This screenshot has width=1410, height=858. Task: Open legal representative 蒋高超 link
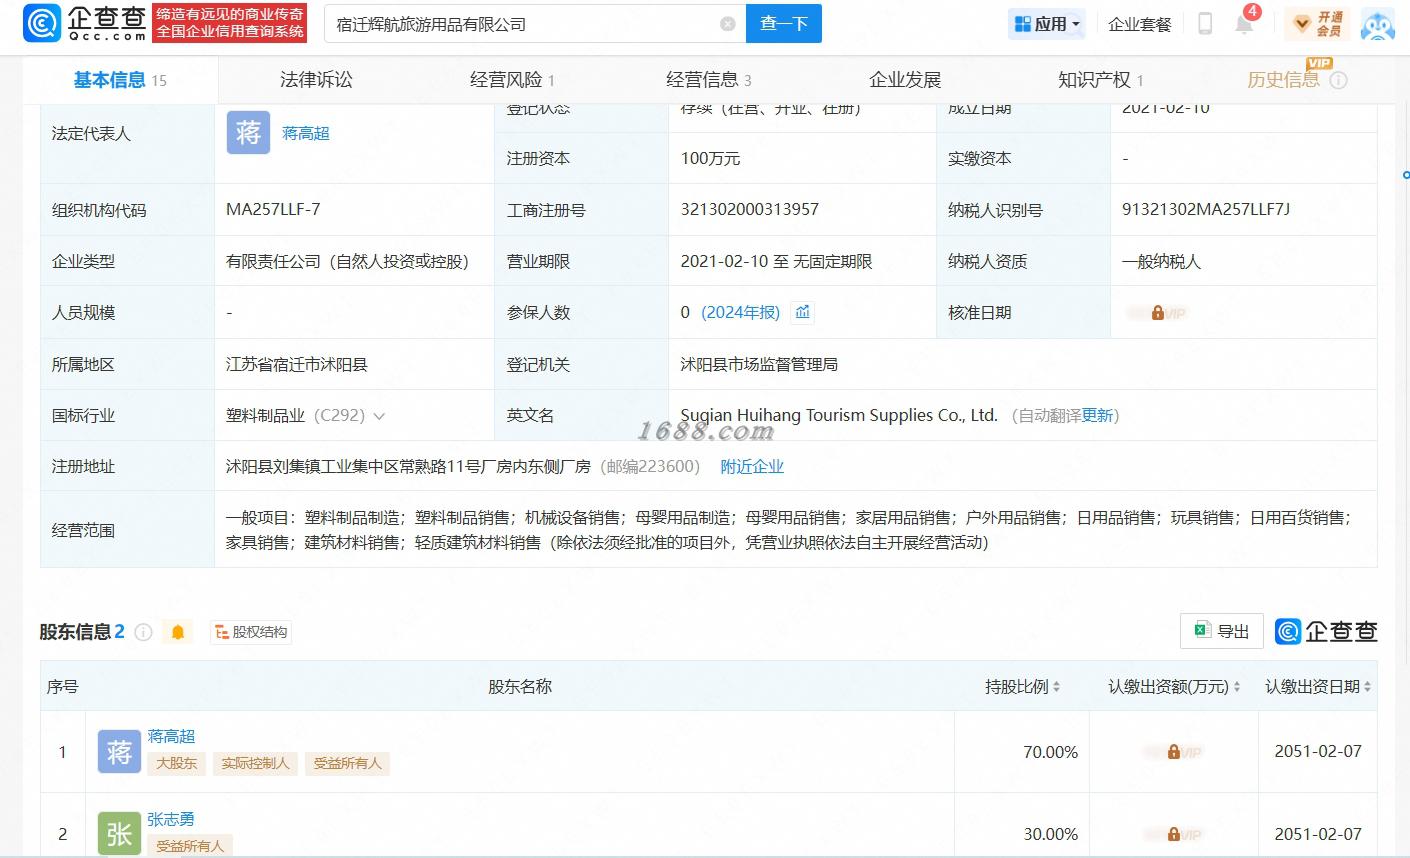(306, 133)
